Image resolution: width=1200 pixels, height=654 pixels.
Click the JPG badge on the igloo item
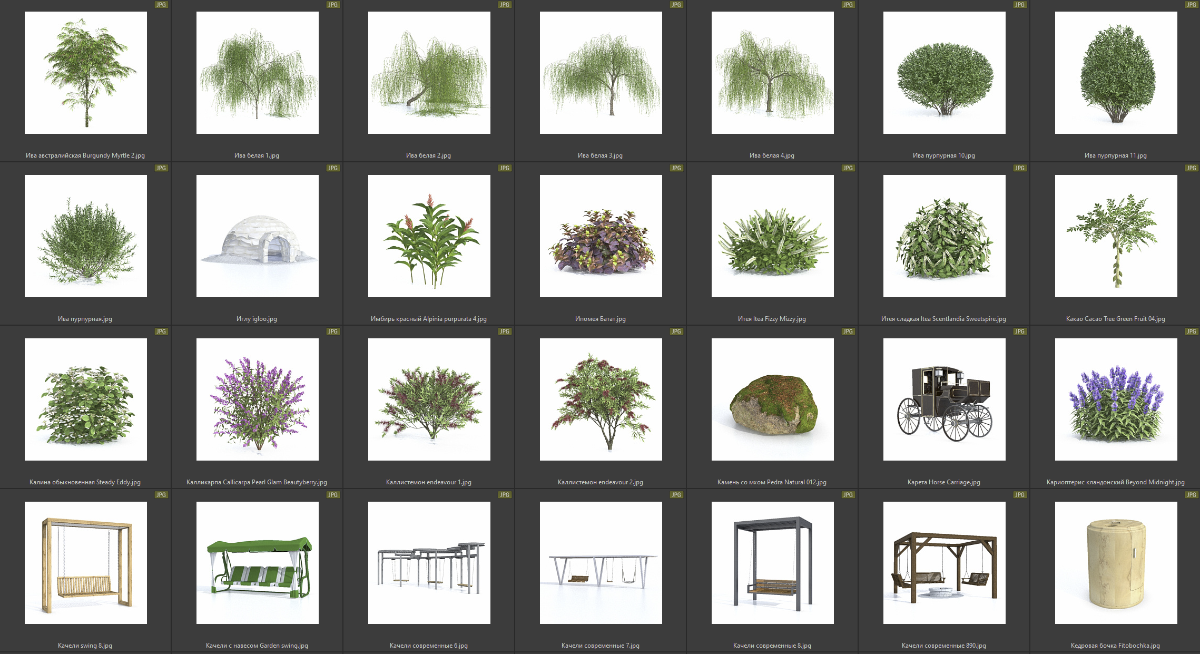[x=333, y=168]
